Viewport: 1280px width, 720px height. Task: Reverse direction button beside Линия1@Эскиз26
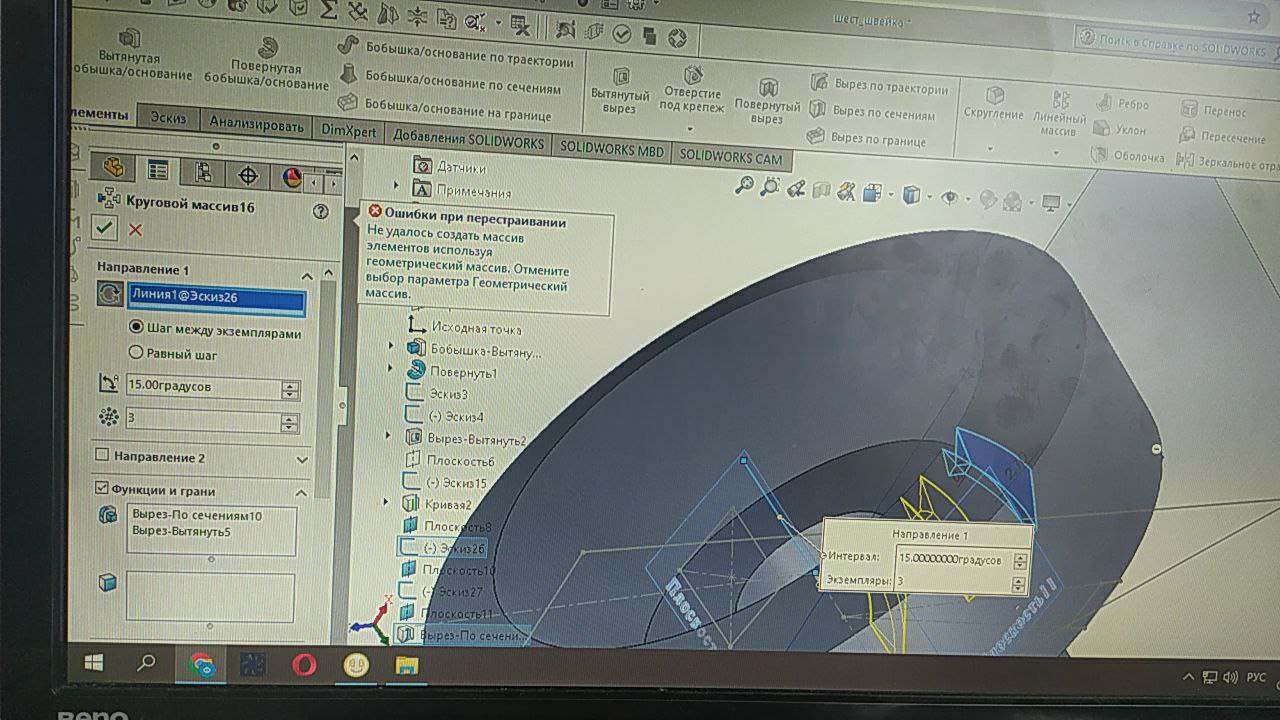coord(109,294)
